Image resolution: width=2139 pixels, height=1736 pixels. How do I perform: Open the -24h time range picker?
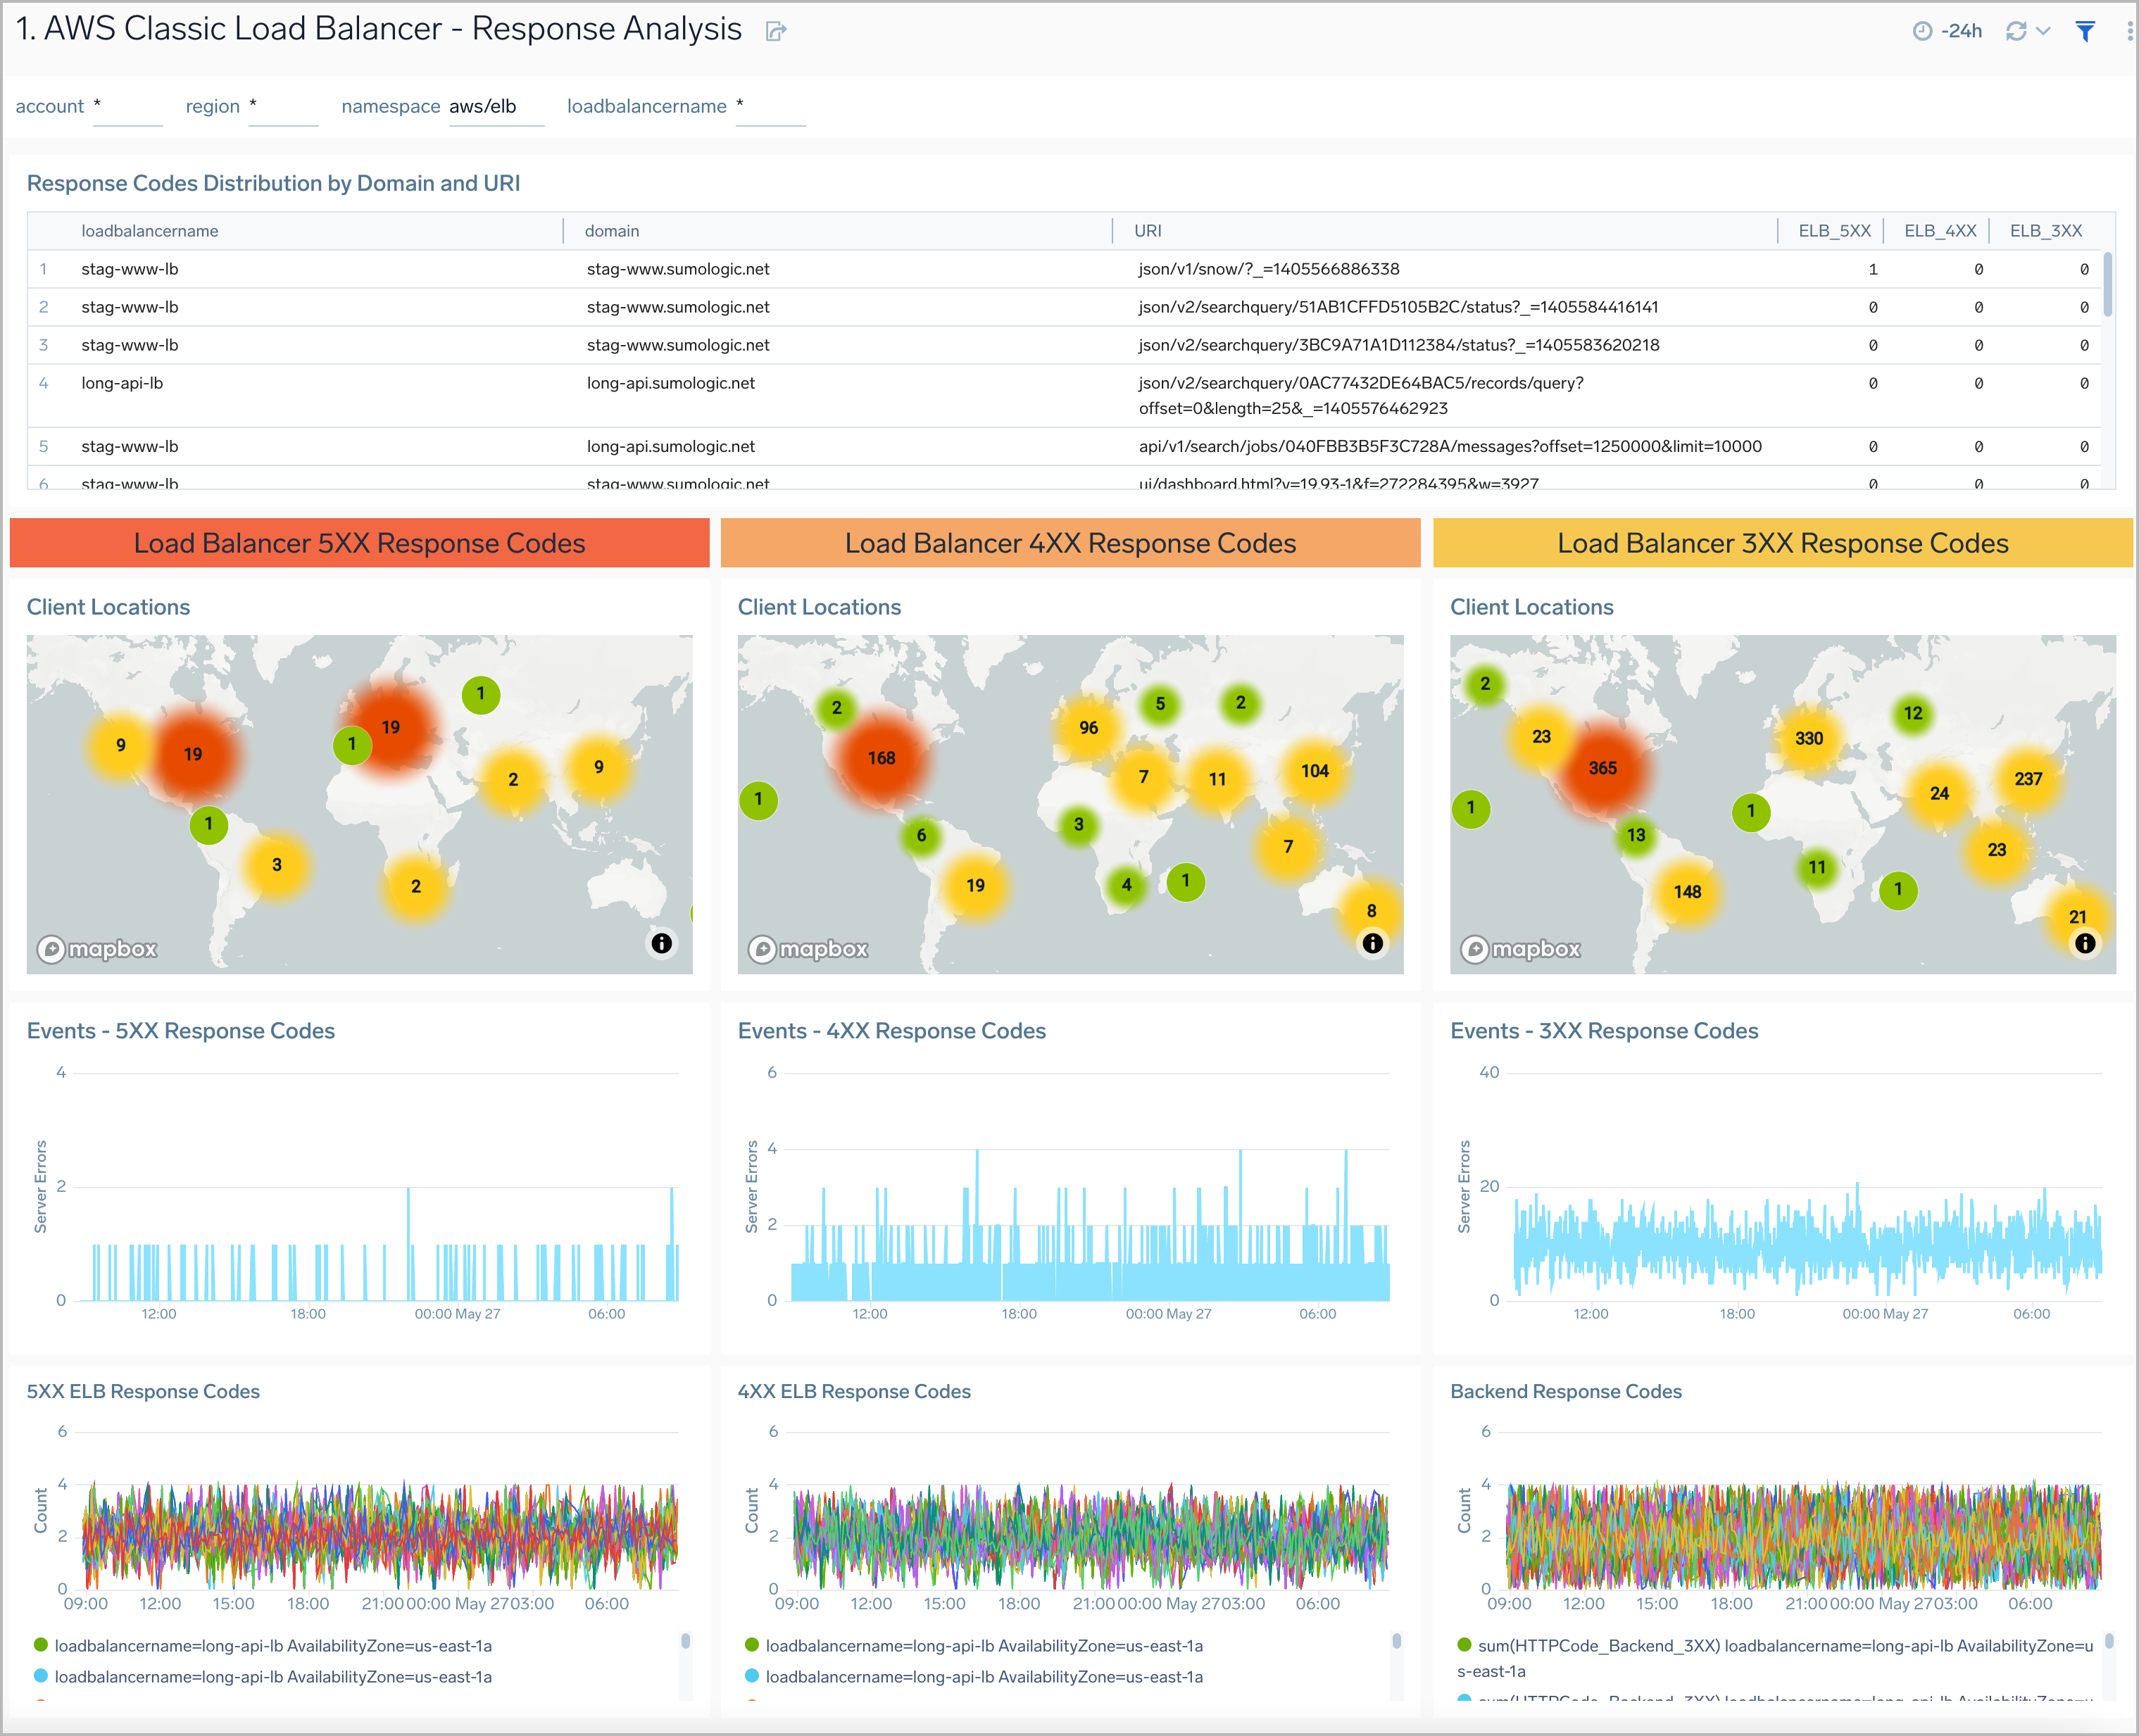point(1947,31)
